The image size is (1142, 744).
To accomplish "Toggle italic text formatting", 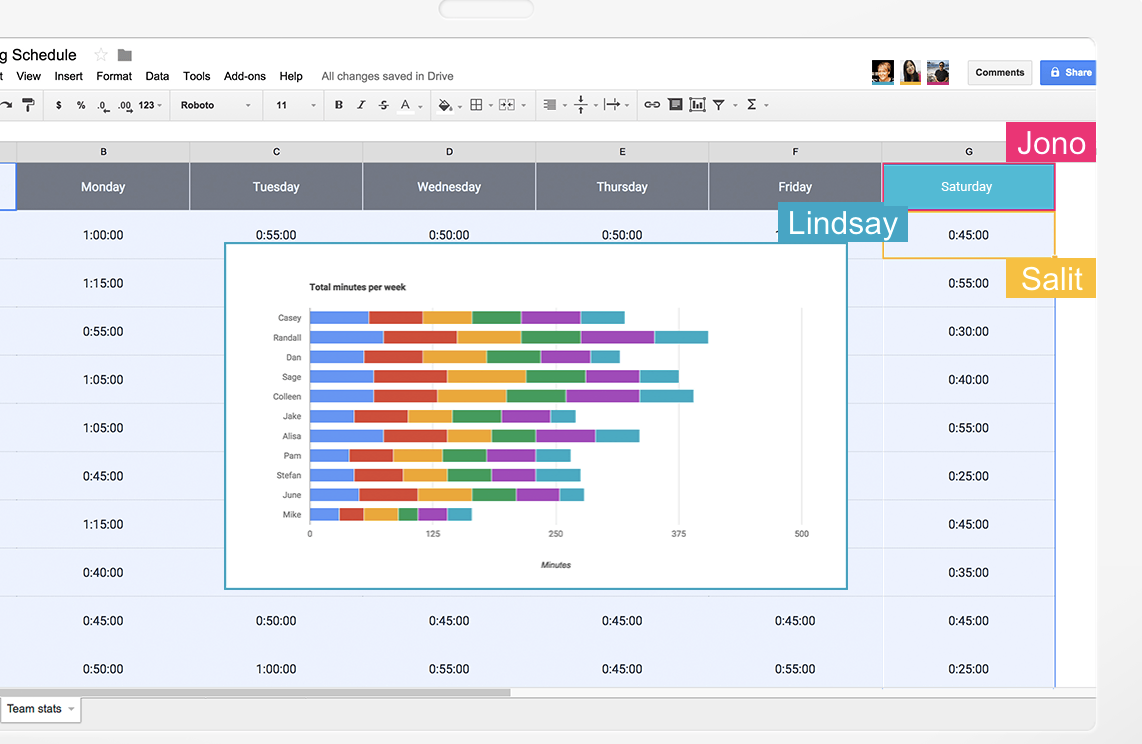I will tap(361, 105).
